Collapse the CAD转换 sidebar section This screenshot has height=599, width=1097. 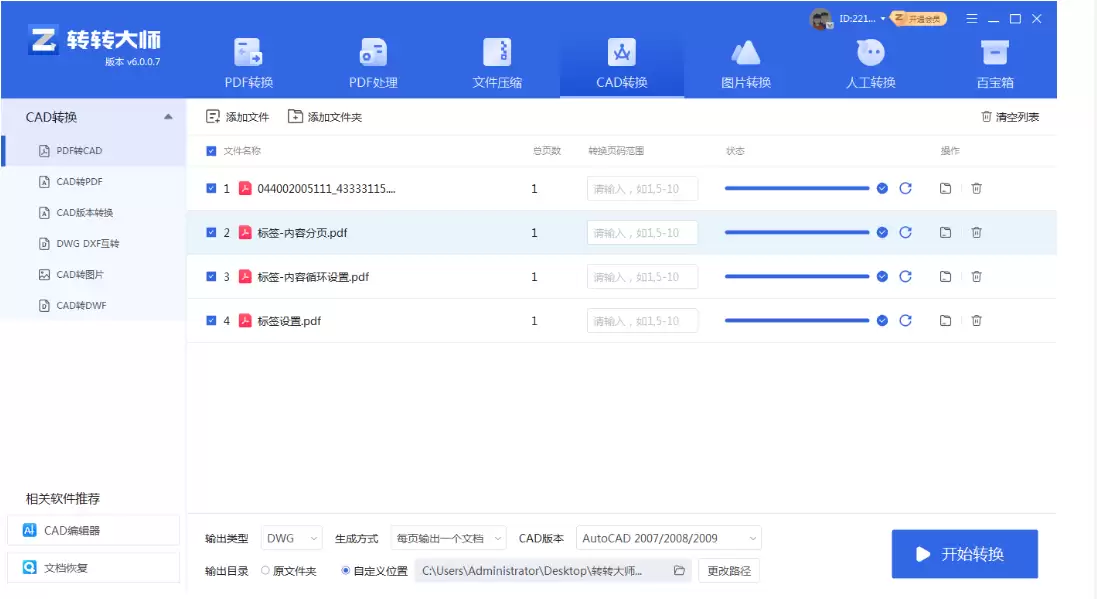(167, 117)
